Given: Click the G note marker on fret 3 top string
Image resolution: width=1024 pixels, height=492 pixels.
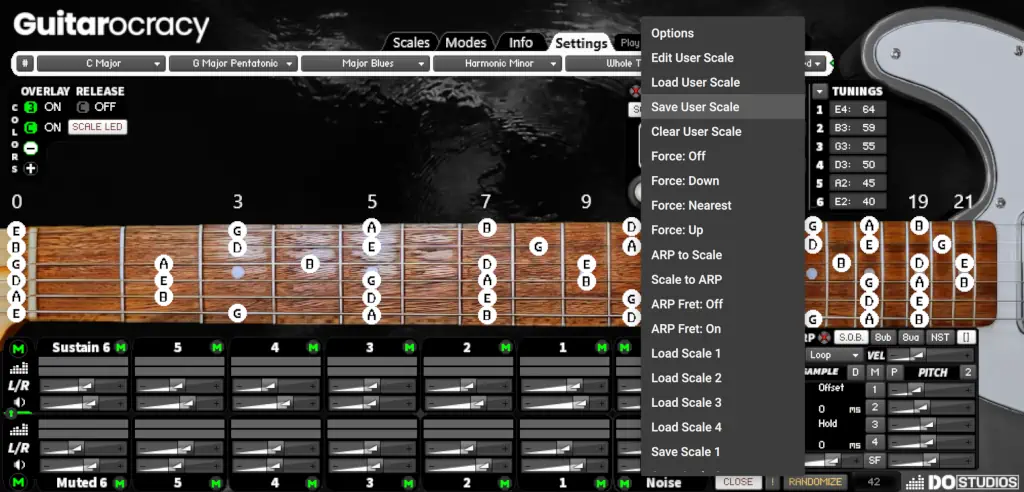Looking at the screenshot, I should tap(238, 230).
